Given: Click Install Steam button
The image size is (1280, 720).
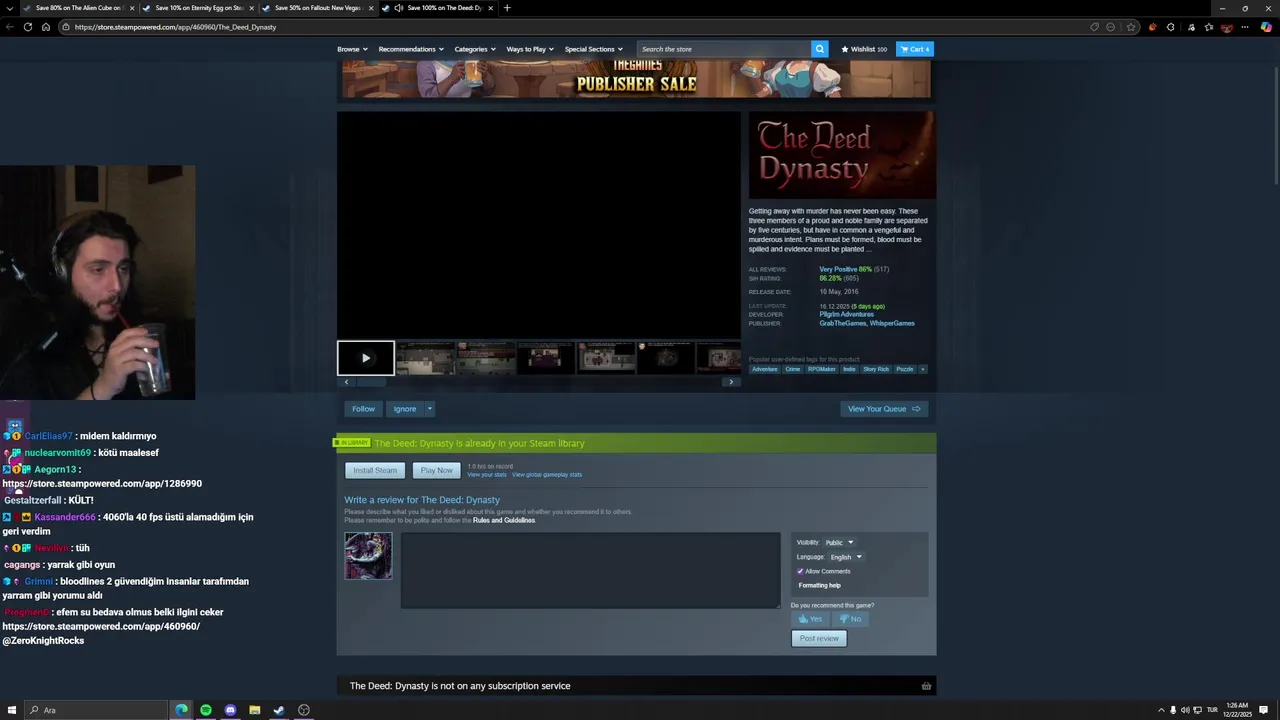Looking at the screenshot, I should (375, 470).
